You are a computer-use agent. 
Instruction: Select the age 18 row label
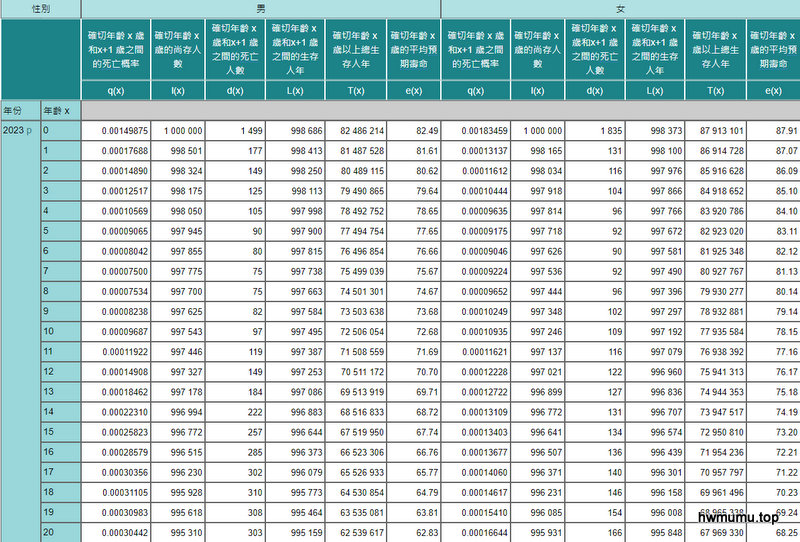(x=61, y=492)
